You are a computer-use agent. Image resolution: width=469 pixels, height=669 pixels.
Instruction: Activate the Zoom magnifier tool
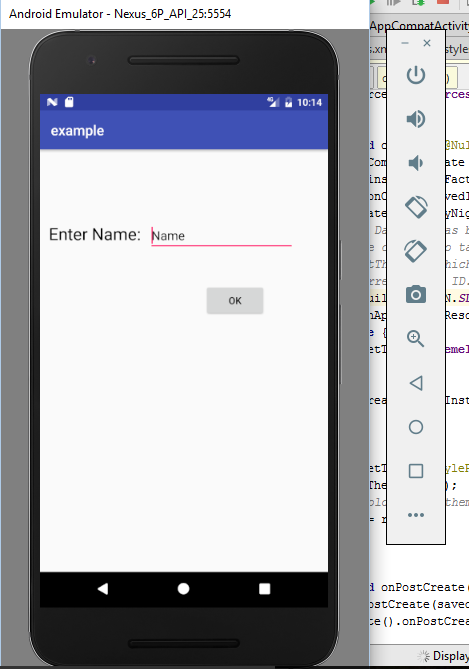coord(415,339)
